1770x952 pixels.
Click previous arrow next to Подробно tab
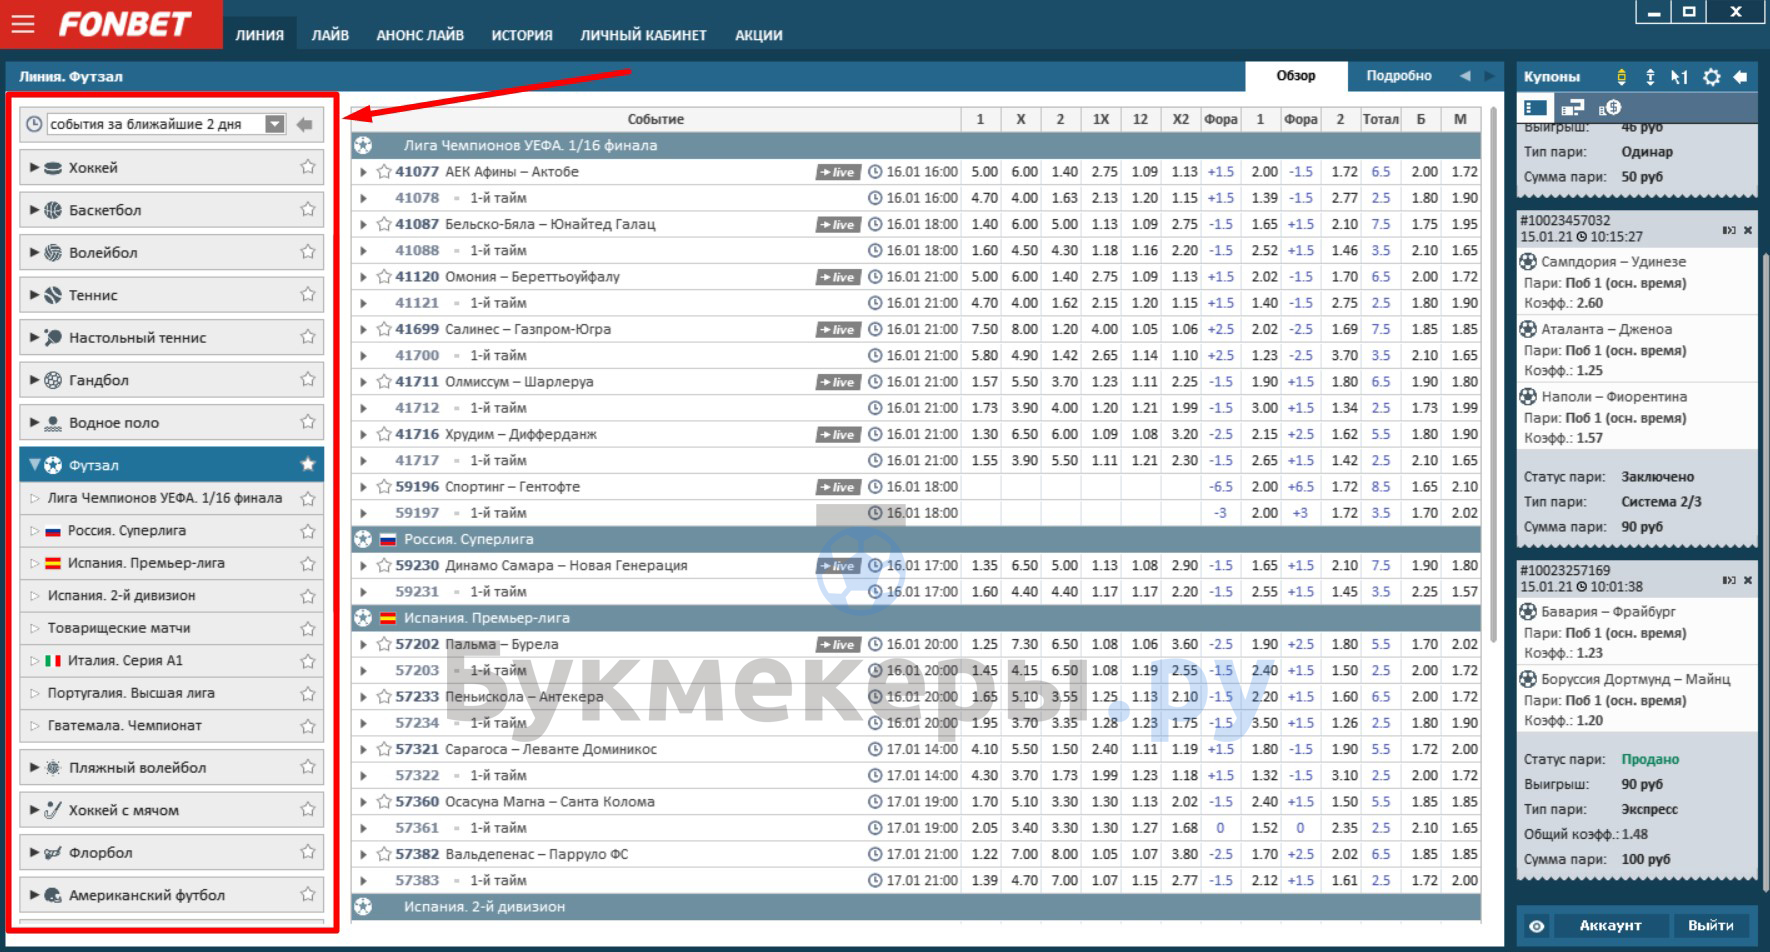click(x=1465, y=76)
